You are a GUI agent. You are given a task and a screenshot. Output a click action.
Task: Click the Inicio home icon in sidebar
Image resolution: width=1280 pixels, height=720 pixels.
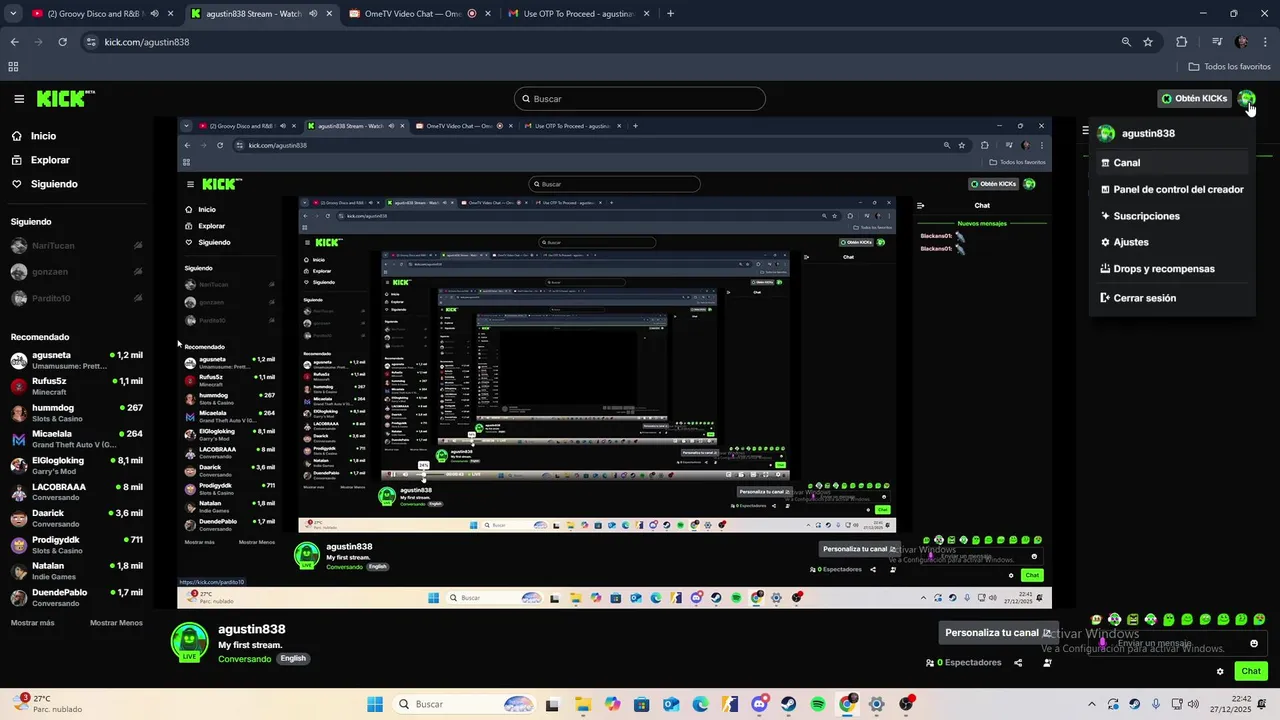(x=17, y=136)
